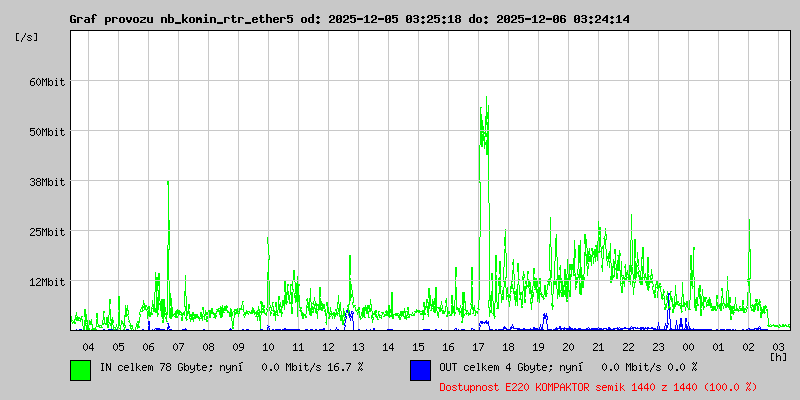Select the 04 hour mark on the time axis
Screen dimensions: 800x400
pyautogui.click(x=88, y=347)
